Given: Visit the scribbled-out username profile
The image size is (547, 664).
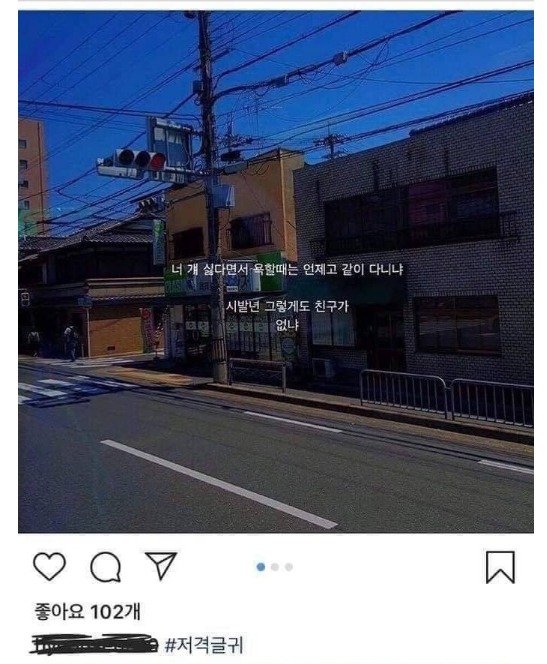Looking at the screenshot, I should (94, 644).
